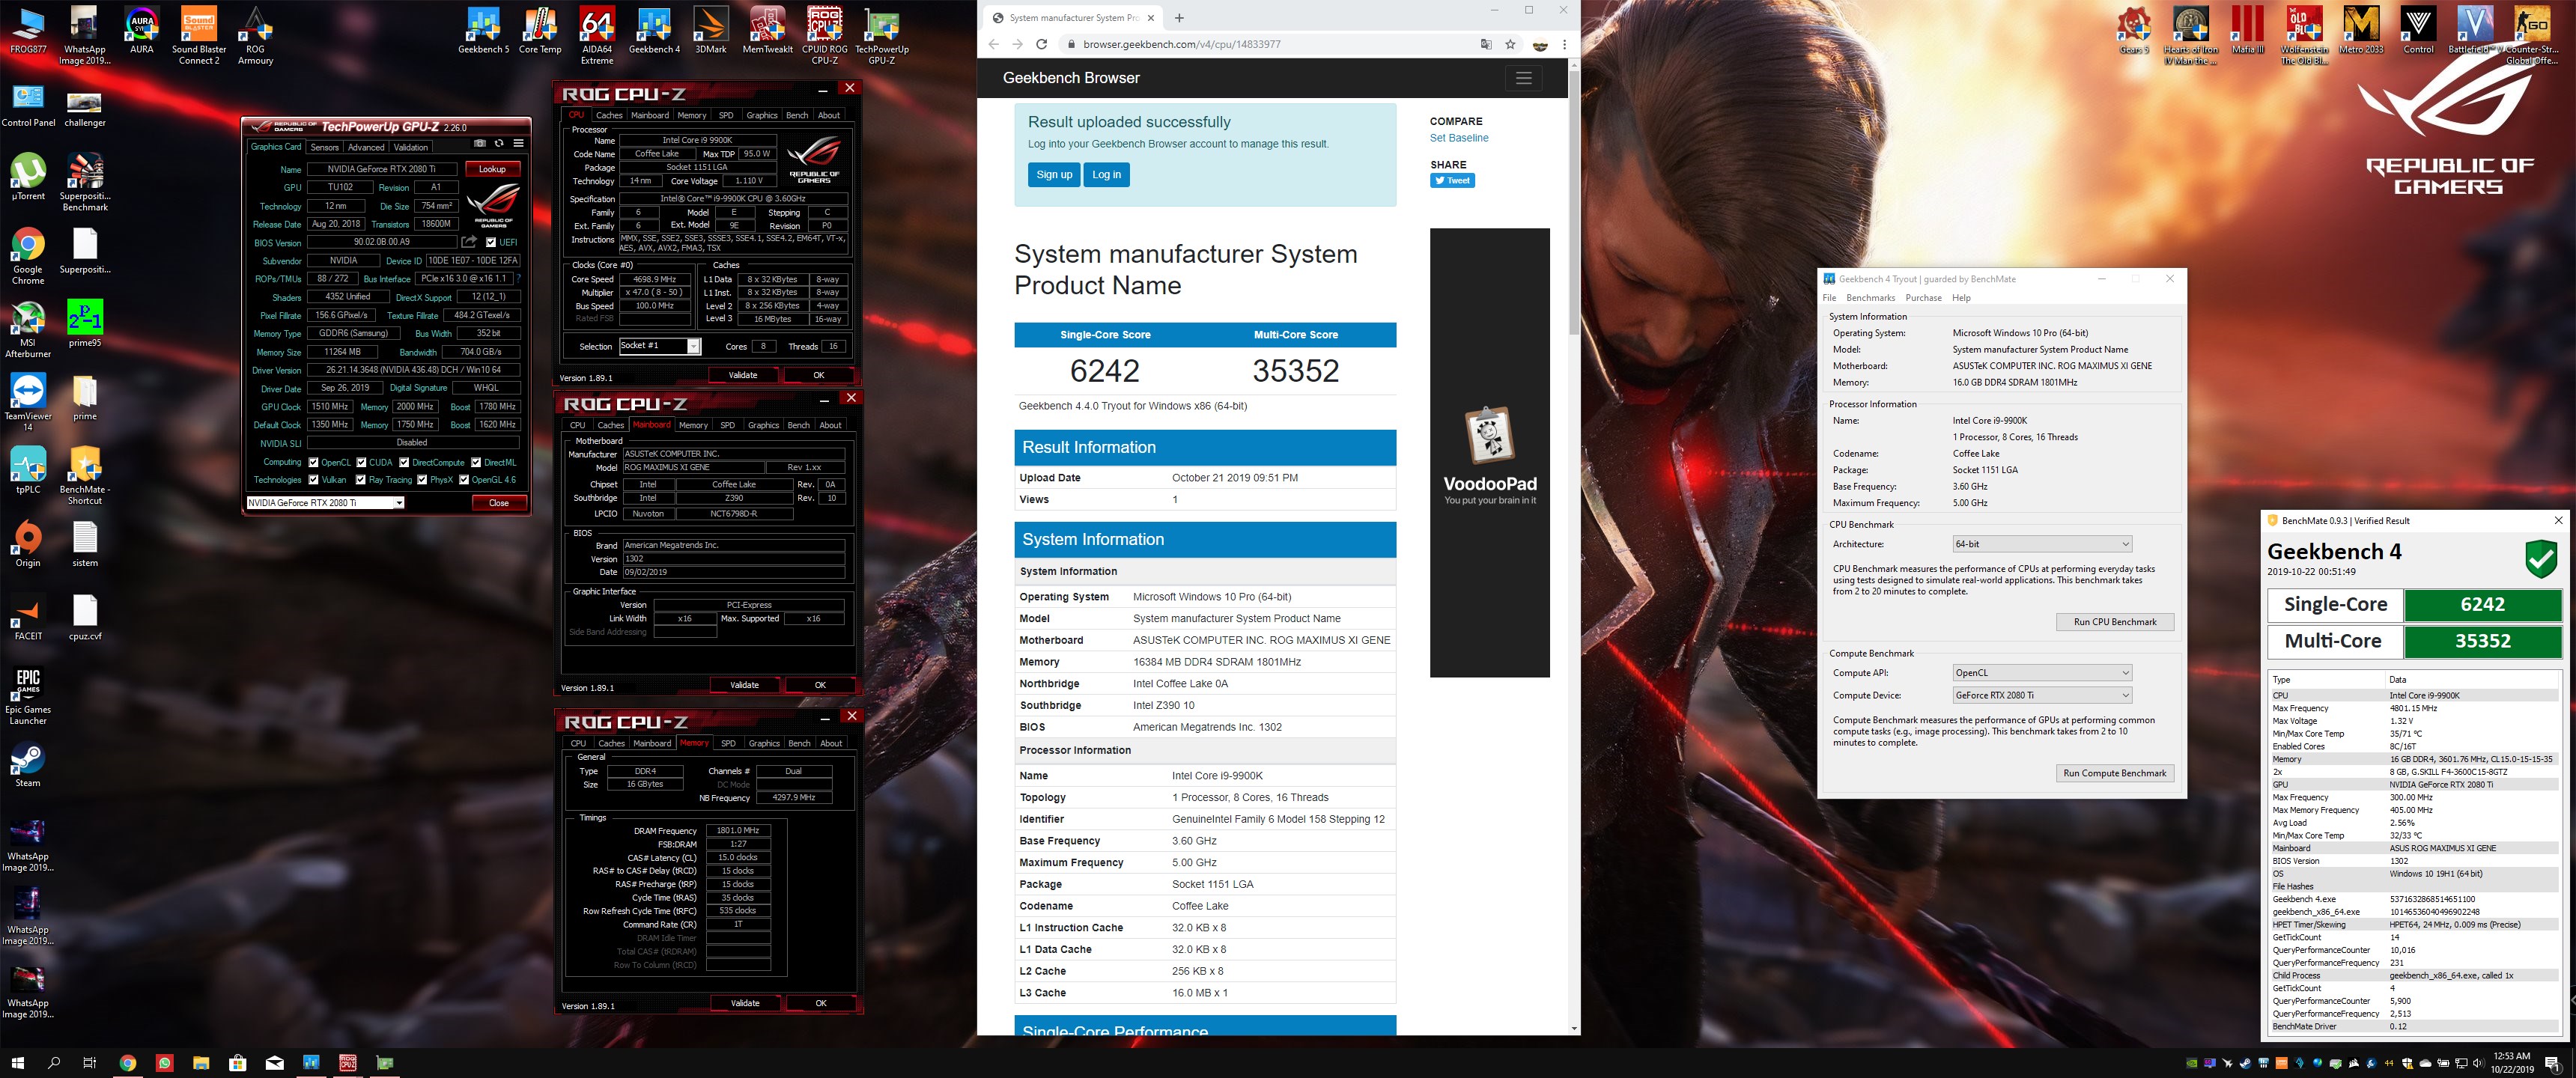Open the Caches tab in top CPU-Z window
2576x1078 pixels.
[609, 115]
